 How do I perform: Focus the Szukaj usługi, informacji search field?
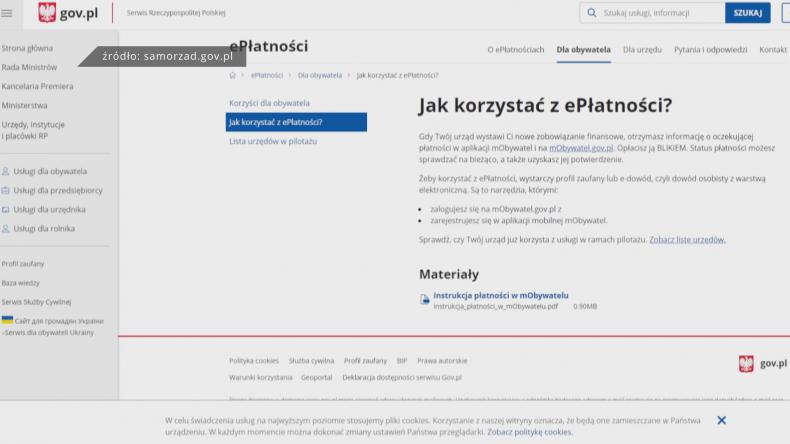[x=652, y=13]
